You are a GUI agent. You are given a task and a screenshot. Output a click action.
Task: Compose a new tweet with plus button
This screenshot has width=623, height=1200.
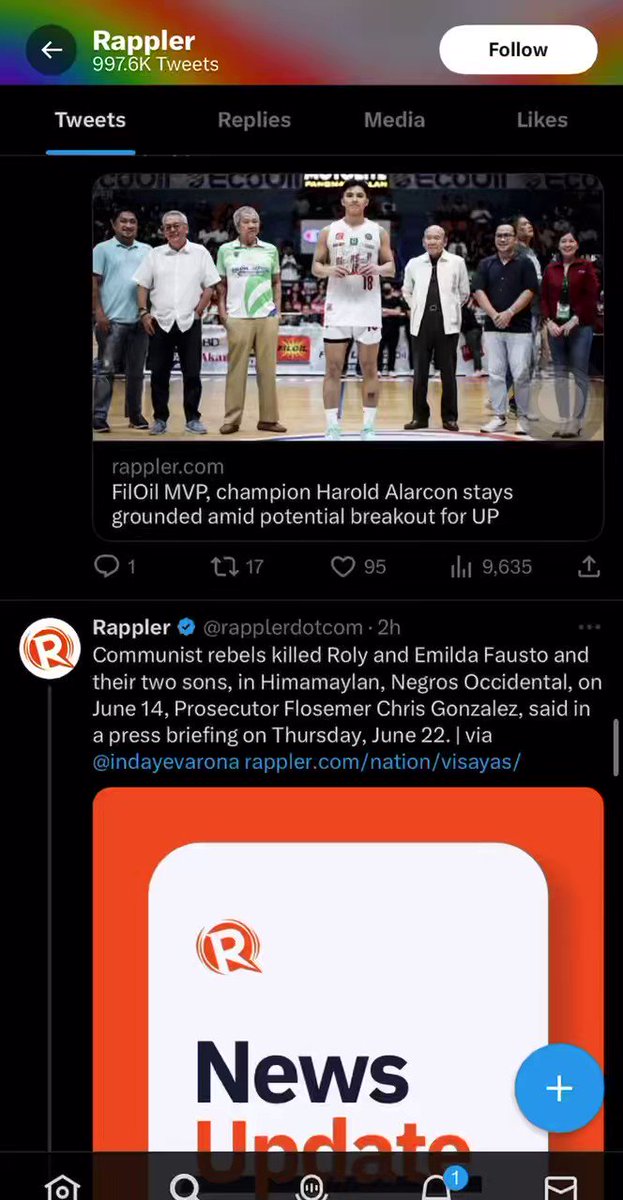tap(559, 1088)
